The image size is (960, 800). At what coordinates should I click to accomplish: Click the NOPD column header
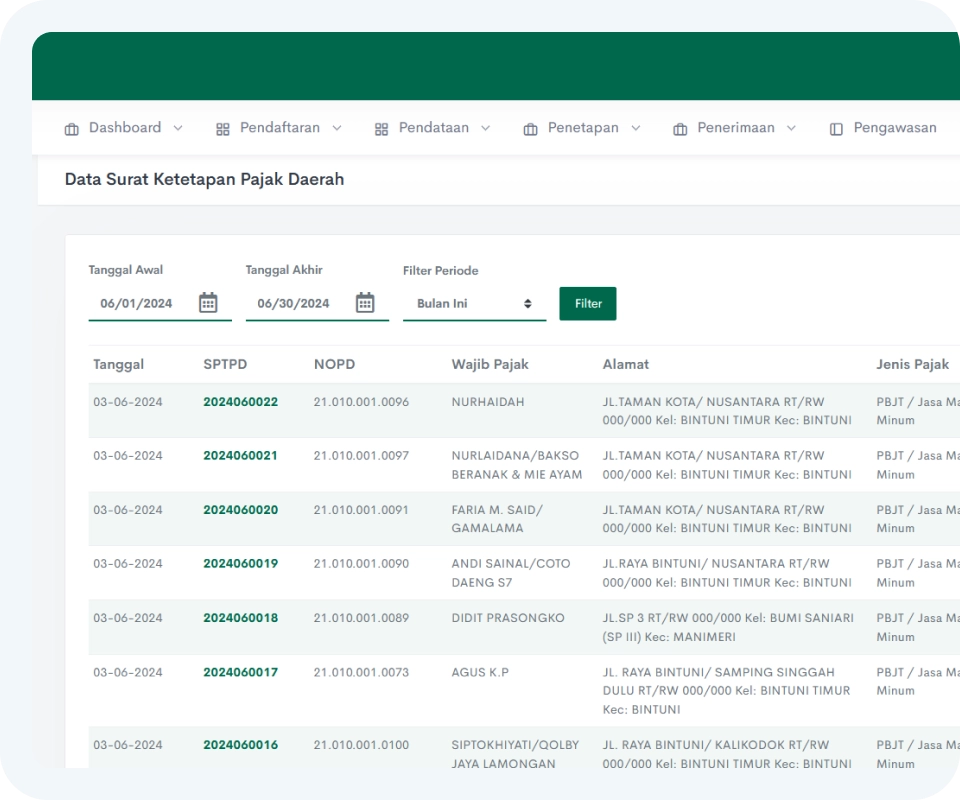pos(334,364)
